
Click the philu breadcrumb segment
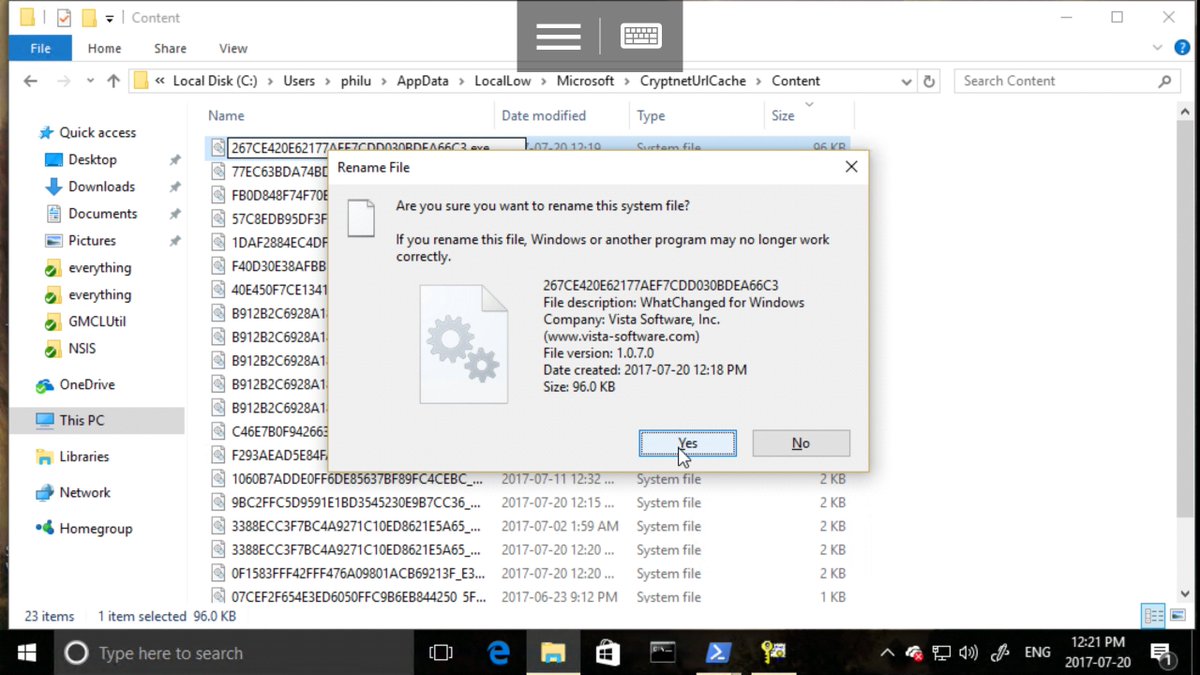click(x=355, y=81)
